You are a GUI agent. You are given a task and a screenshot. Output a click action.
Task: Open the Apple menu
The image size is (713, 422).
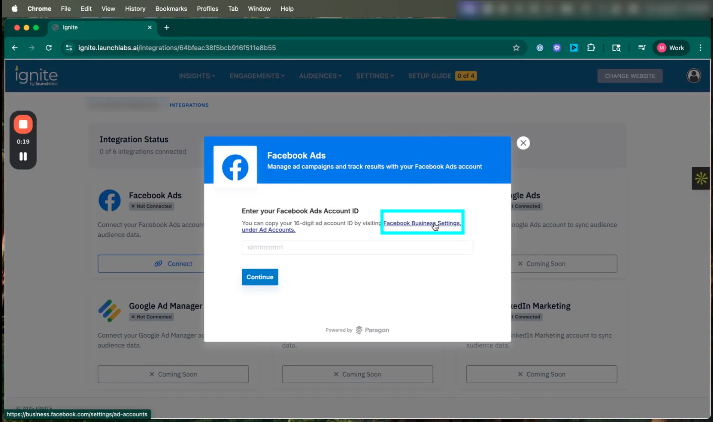[15, 9]
